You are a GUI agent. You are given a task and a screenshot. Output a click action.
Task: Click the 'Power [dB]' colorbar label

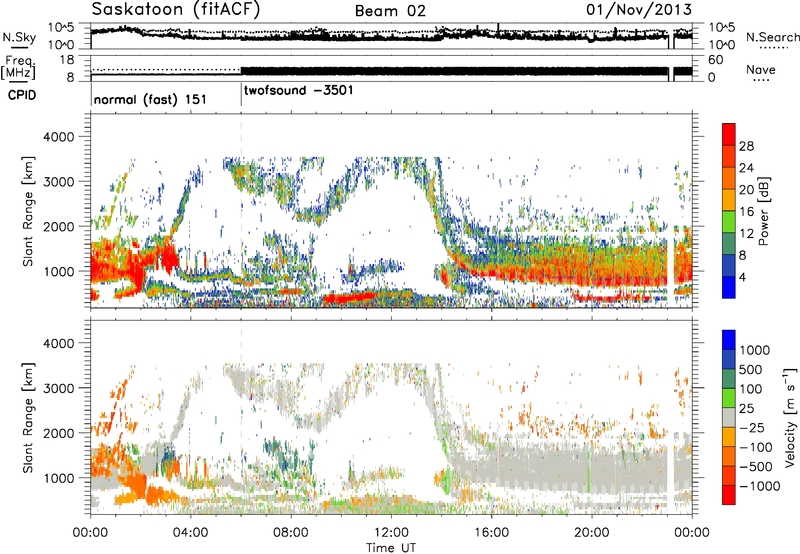click(x=764, y=211)
